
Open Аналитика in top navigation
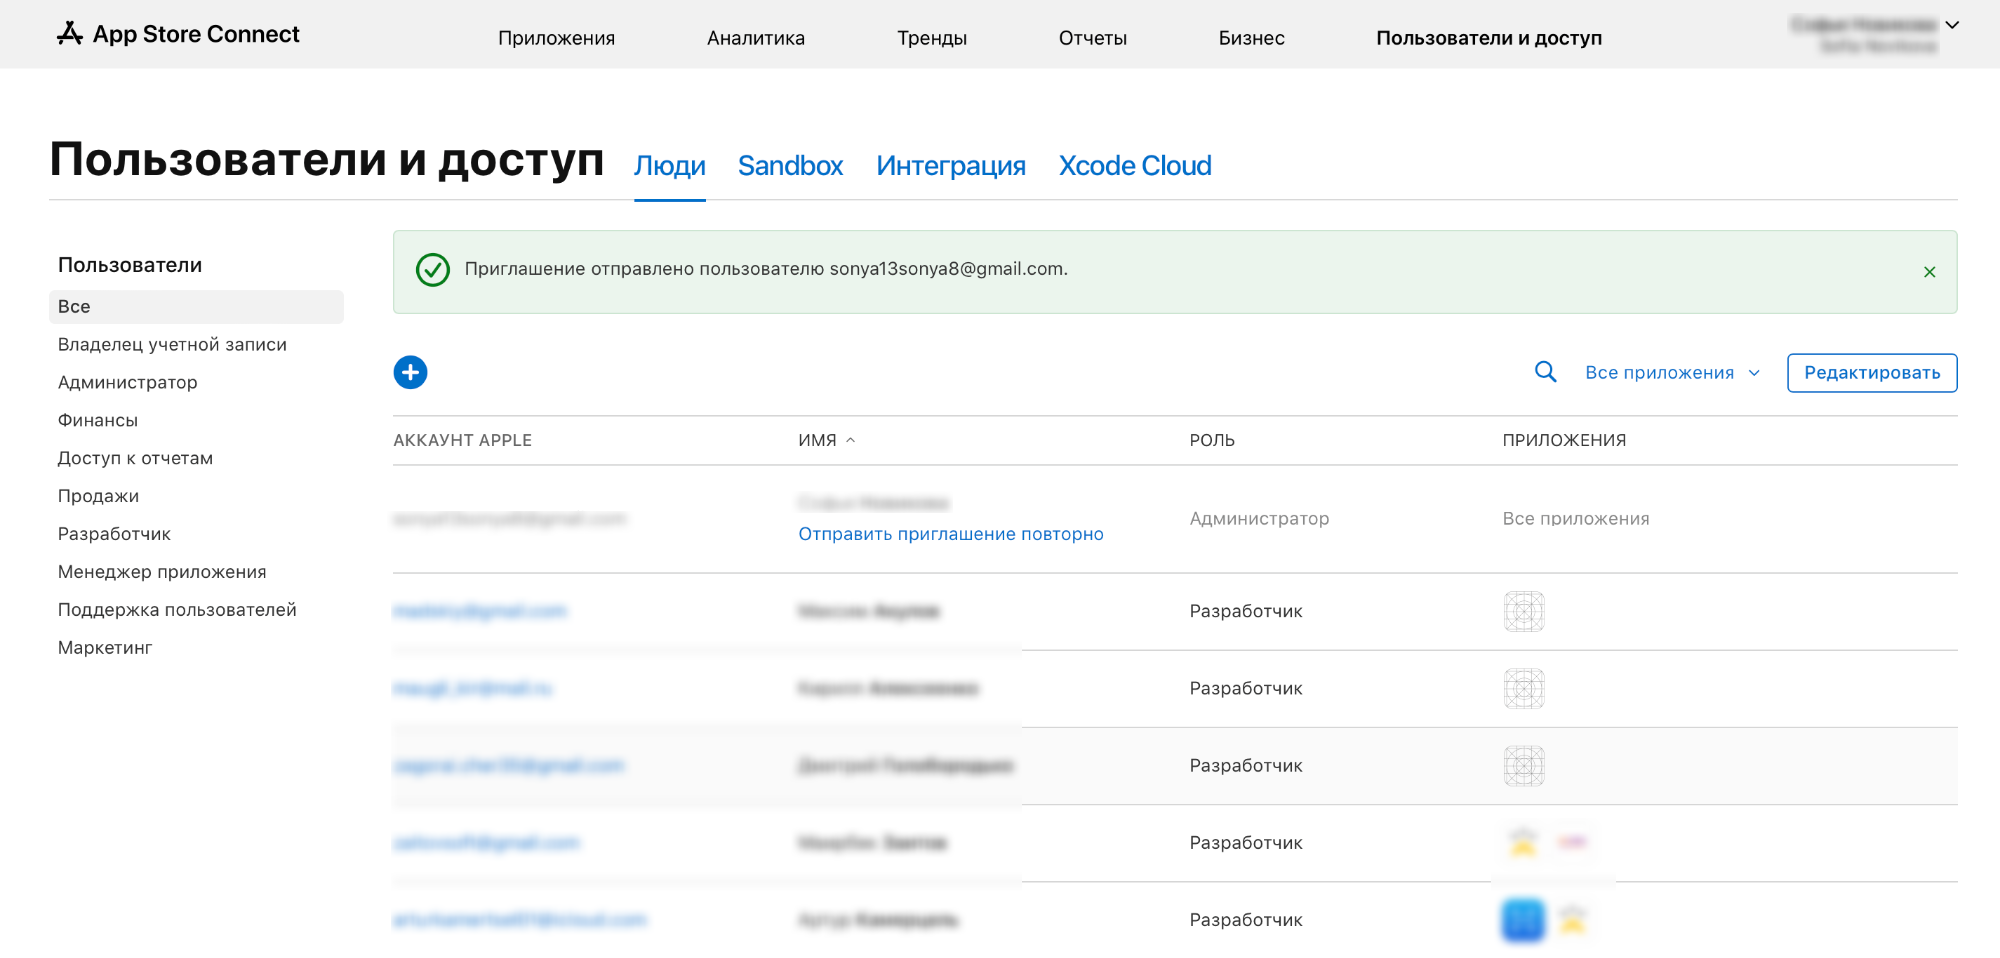[x=755, y=38]
